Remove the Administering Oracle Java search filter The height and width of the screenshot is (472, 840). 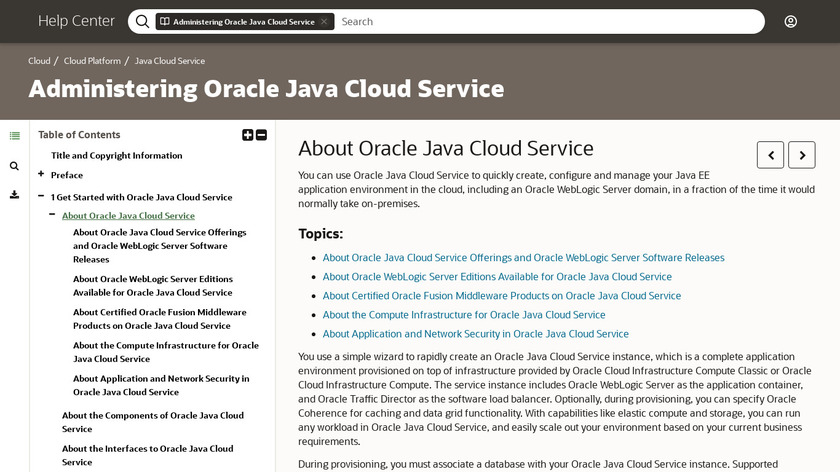[x=324, y=21]
